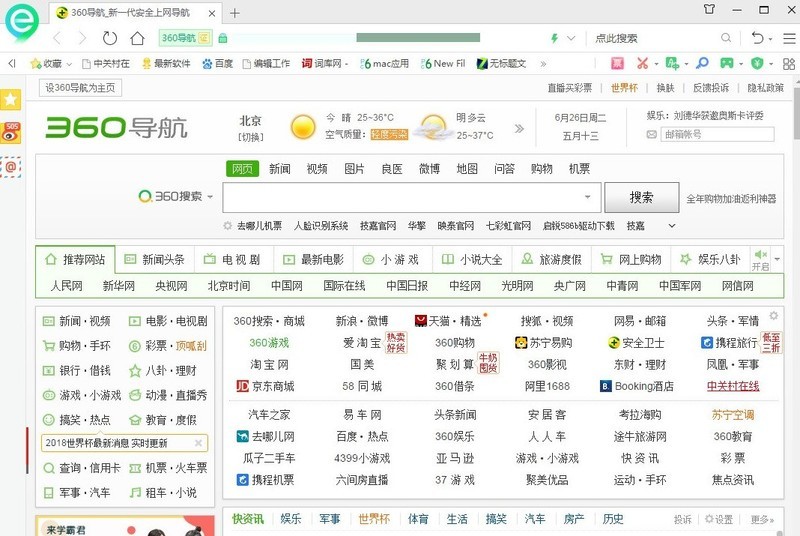Expand the 收藏 bookmarks dropdown

69,63
